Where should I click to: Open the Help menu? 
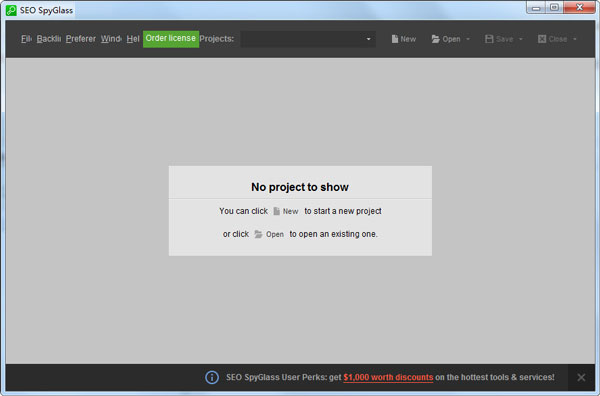tap(133, 39)
